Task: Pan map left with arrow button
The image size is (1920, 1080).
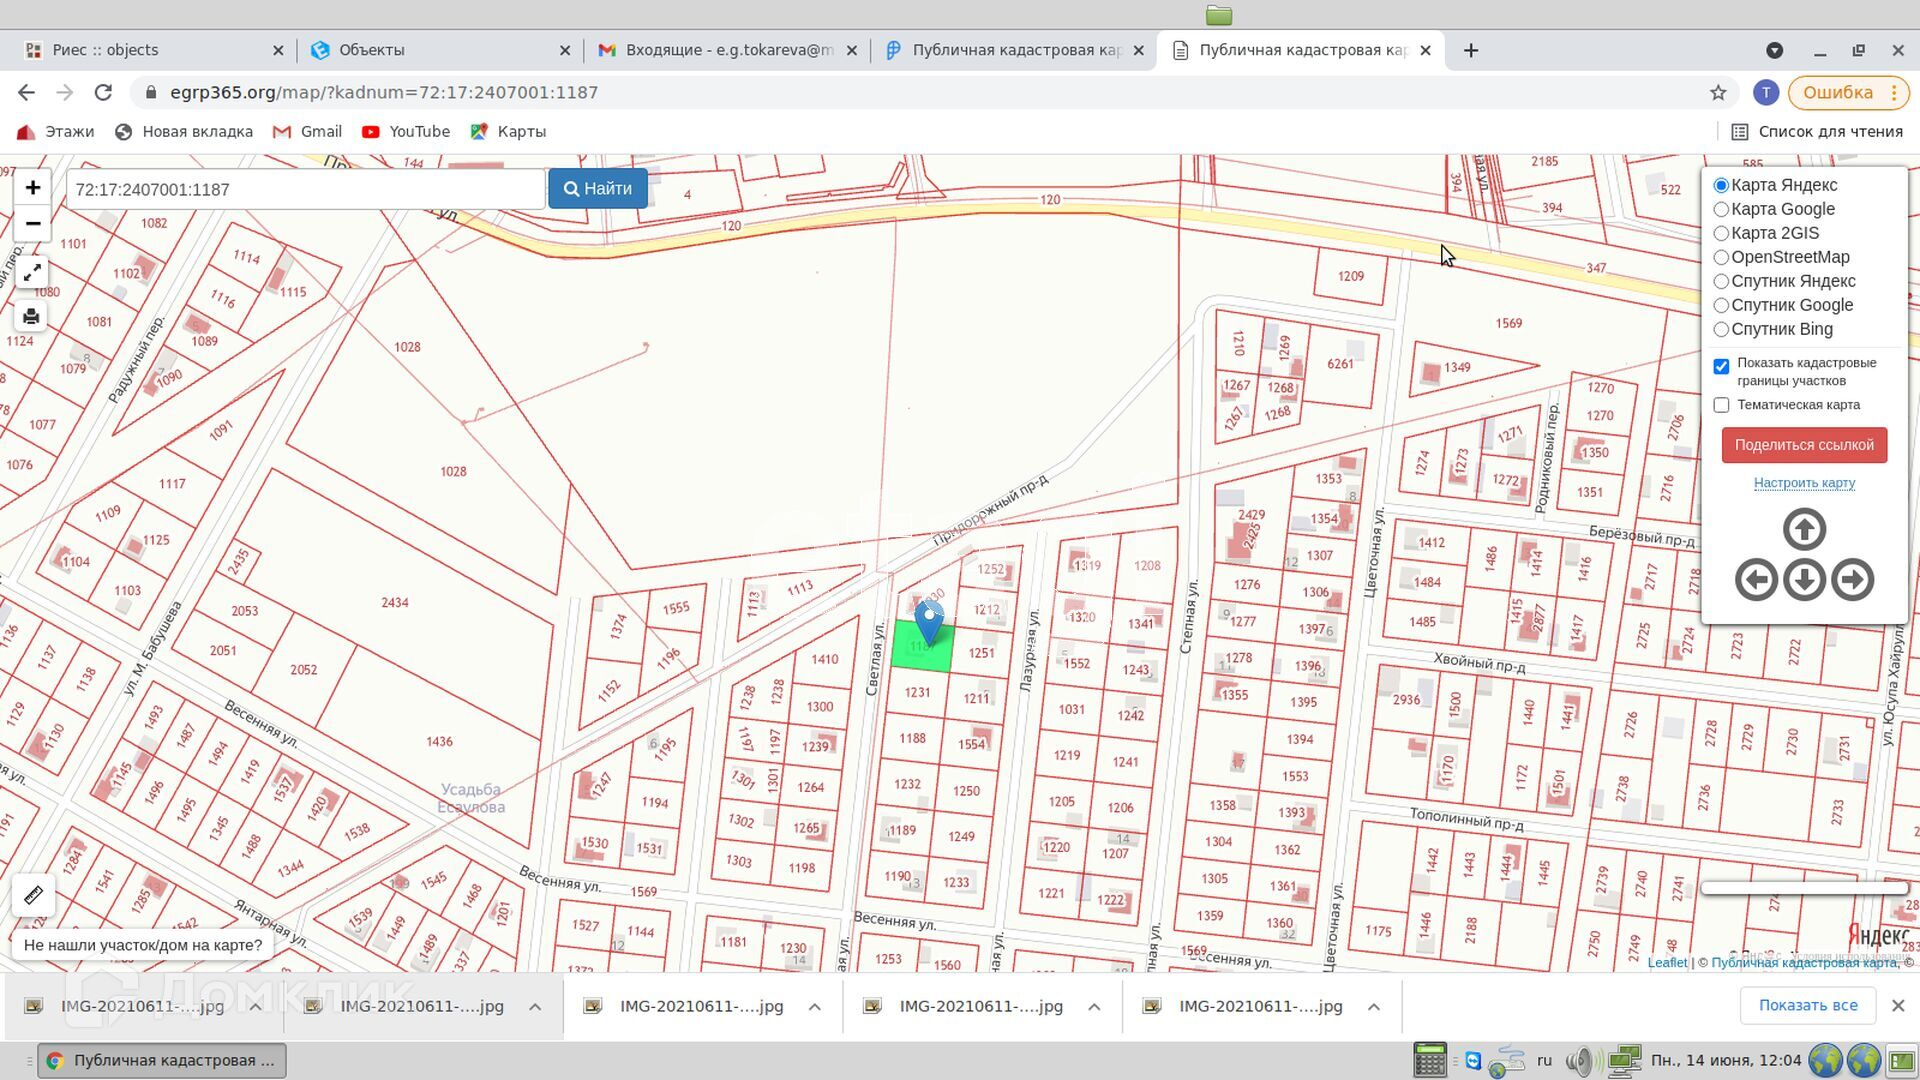Action: pyautogui.click(x=1756, y=580)
